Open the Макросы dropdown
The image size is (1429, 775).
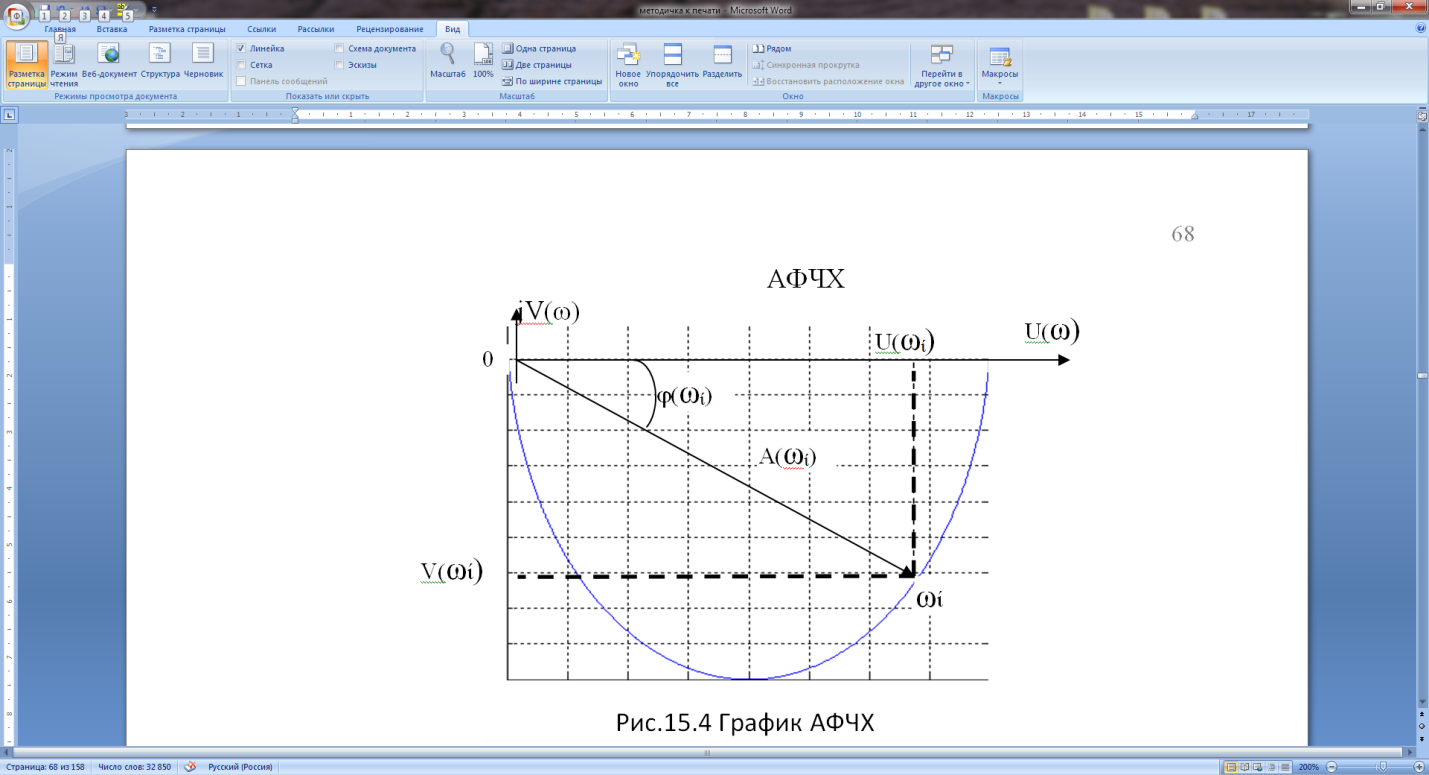tap(999, 66)
